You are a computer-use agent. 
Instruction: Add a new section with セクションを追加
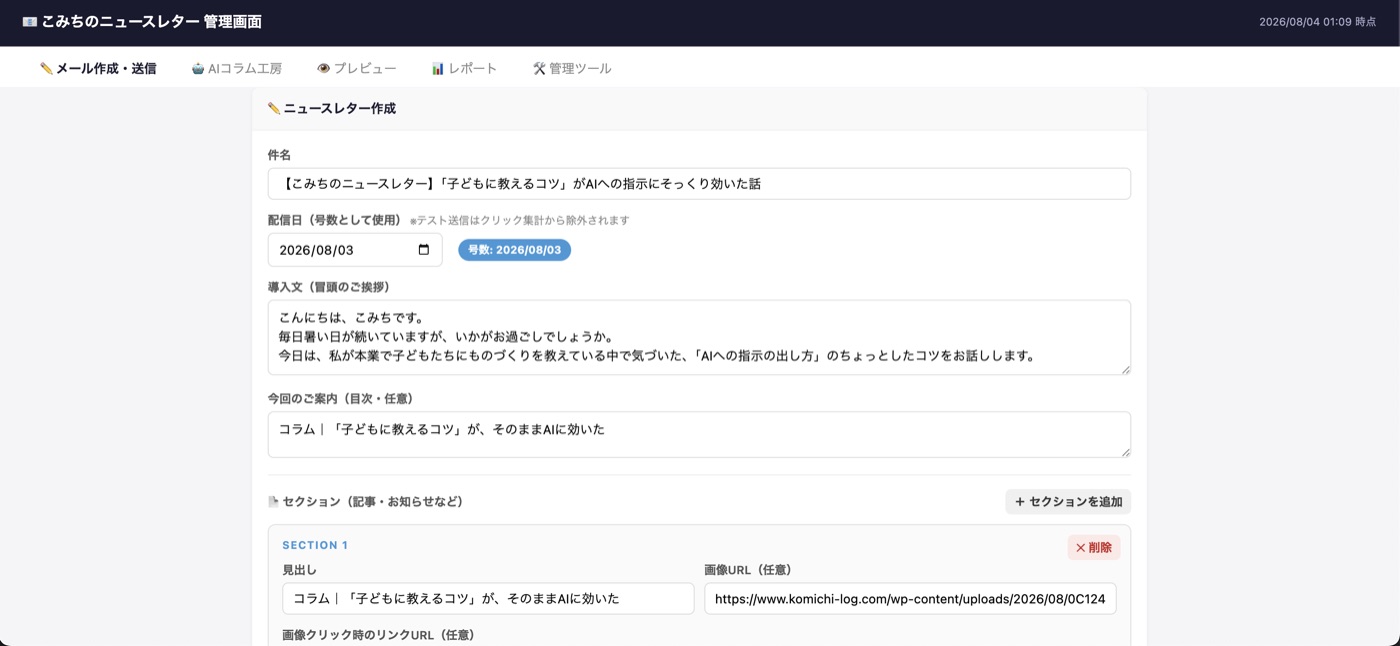(1068, 502)
